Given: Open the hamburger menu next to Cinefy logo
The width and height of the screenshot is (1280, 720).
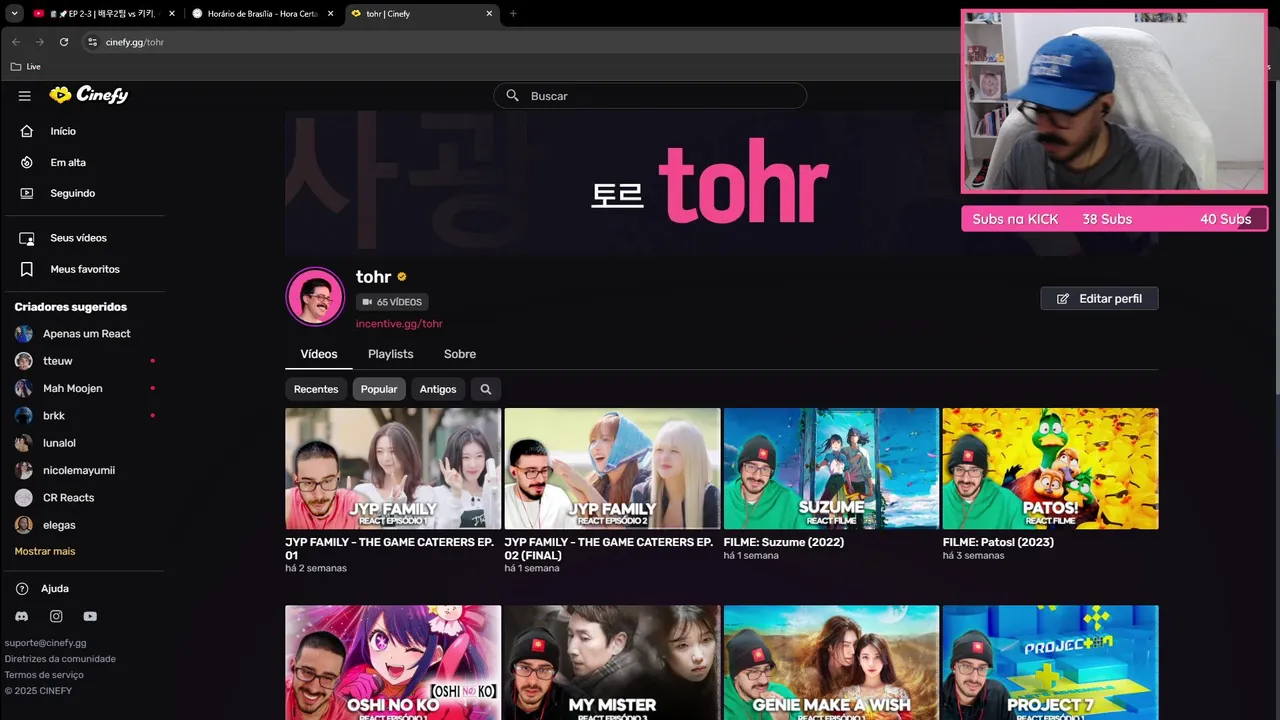Looking at the screenshot, I should 25,96.
